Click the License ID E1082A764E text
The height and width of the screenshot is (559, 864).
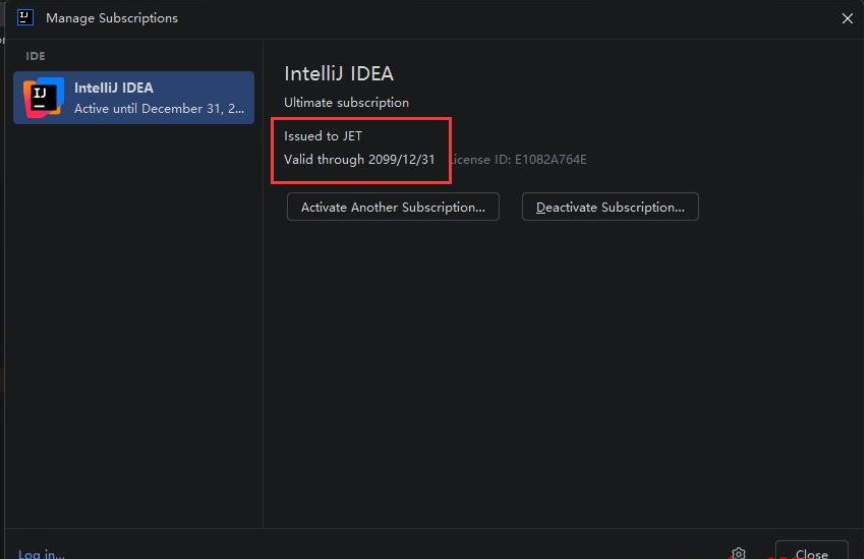[x=517, y=160]
